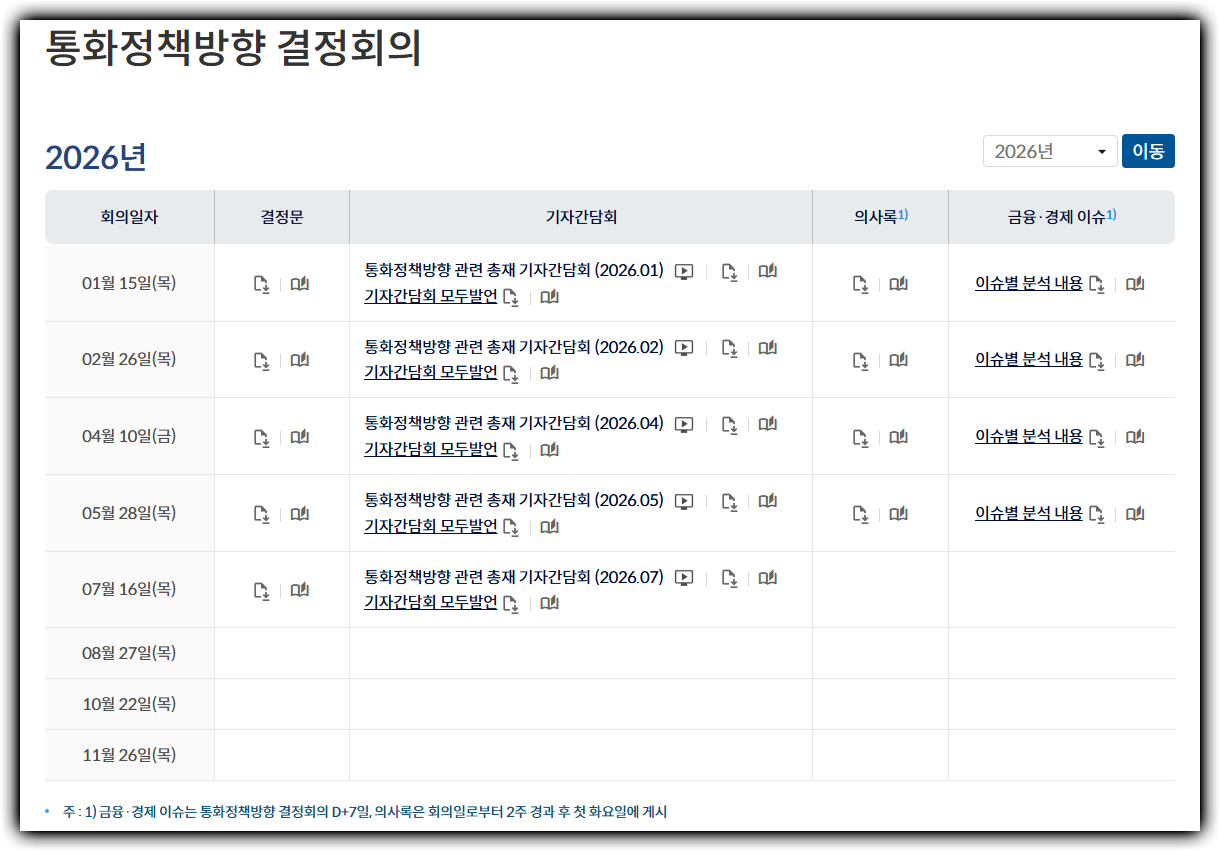The height and width of the screenshot is (851, 1220).
Task: Download the 2026.01 기자간담회 file
Action: tap(730, 272)
